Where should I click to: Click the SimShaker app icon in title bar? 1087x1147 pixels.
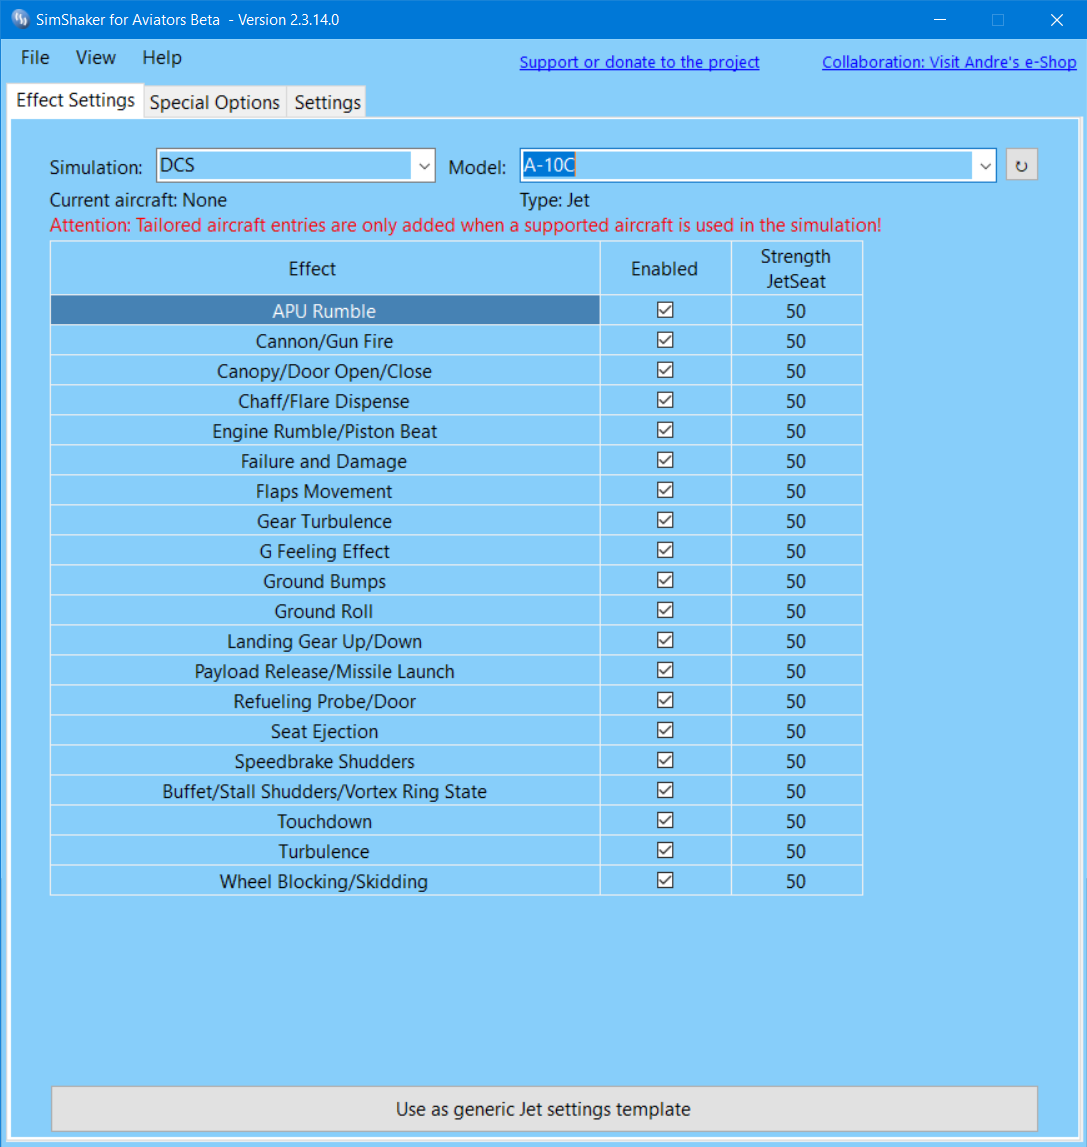pos(20,19)
